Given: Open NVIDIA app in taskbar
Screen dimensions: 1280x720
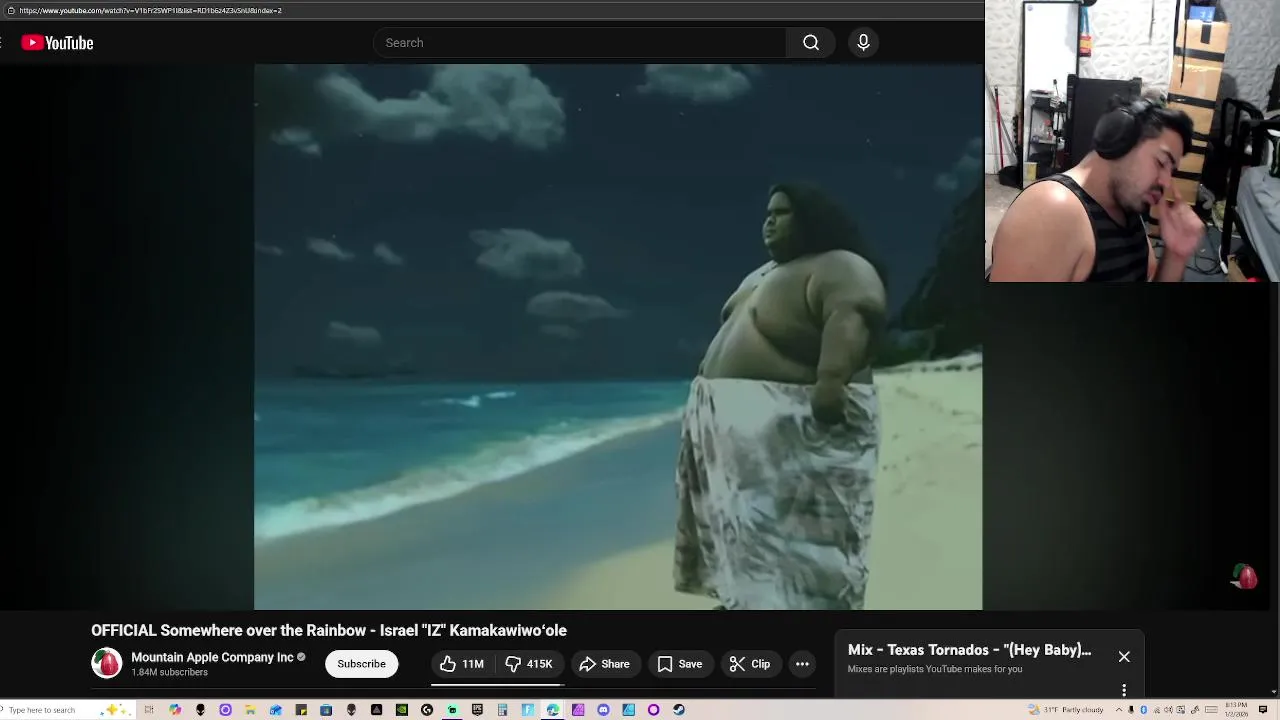Looking at the screenshot, I should point(401,710).
